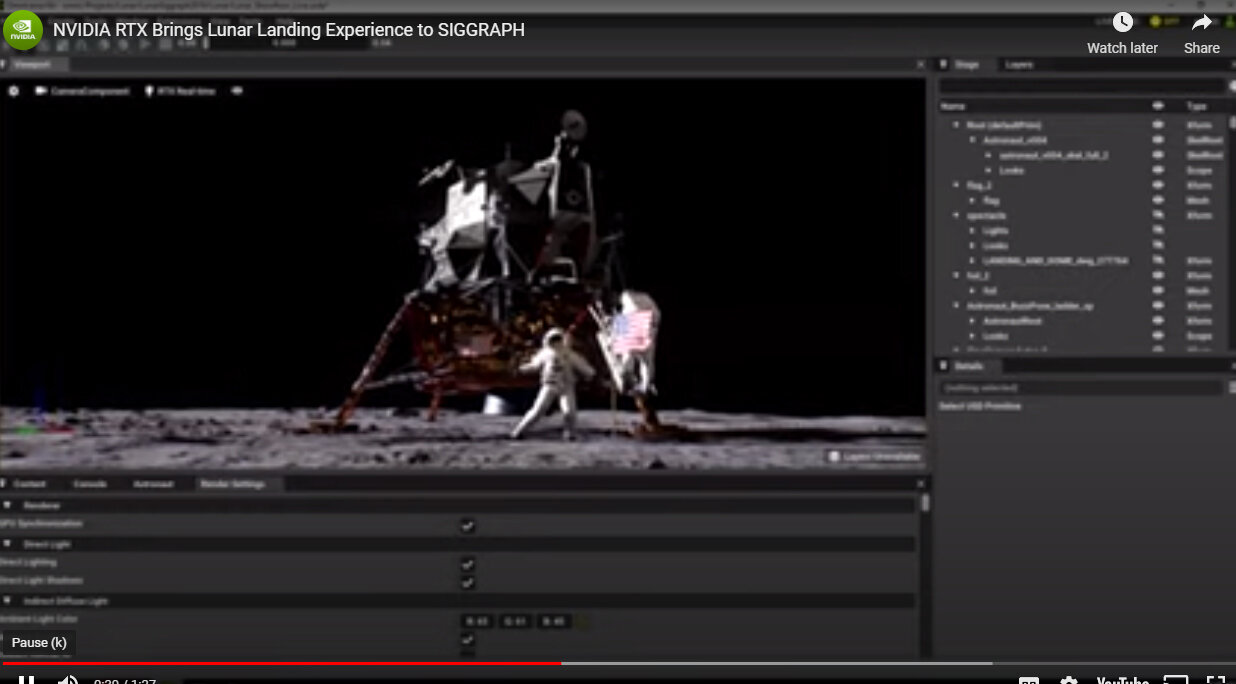Toggle the GPU Synchronization checkbox
The width and height of the screenshot is (1236, 684).
467,525
